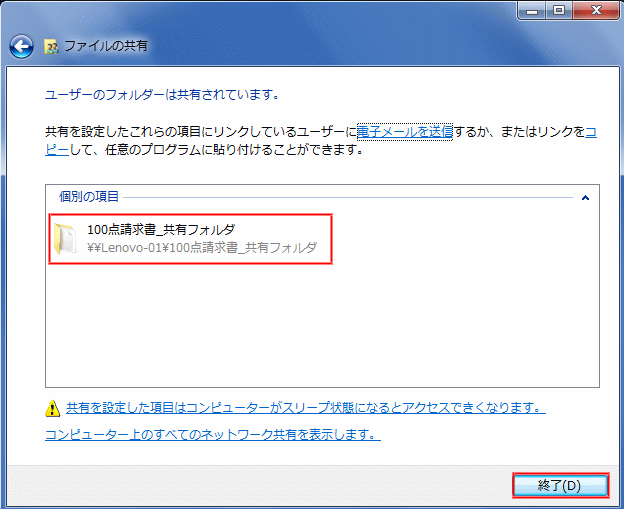
Task: Maximize the File Sharing window
Action: point(559,11)
